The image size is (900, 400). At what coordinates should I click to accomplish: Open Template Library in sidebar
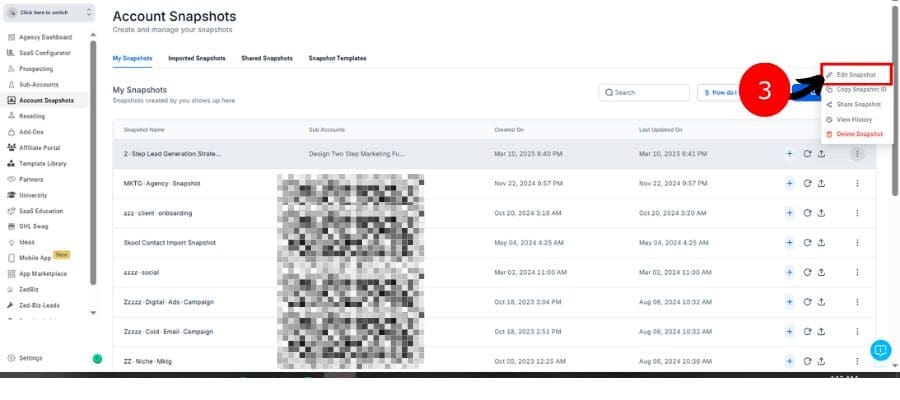coord(43,164)
